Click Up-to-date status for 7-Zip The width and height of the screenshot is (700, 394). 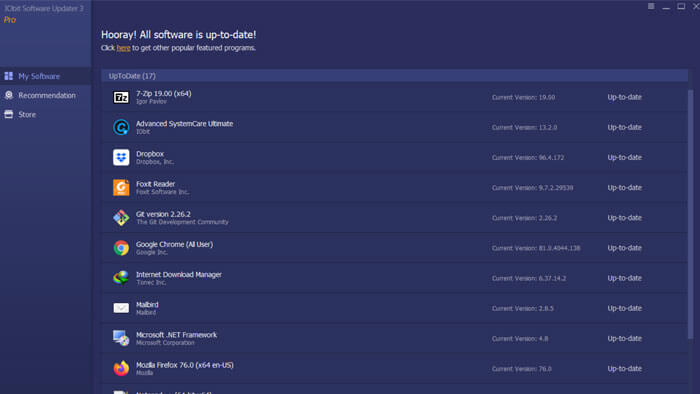pos(624,97)
